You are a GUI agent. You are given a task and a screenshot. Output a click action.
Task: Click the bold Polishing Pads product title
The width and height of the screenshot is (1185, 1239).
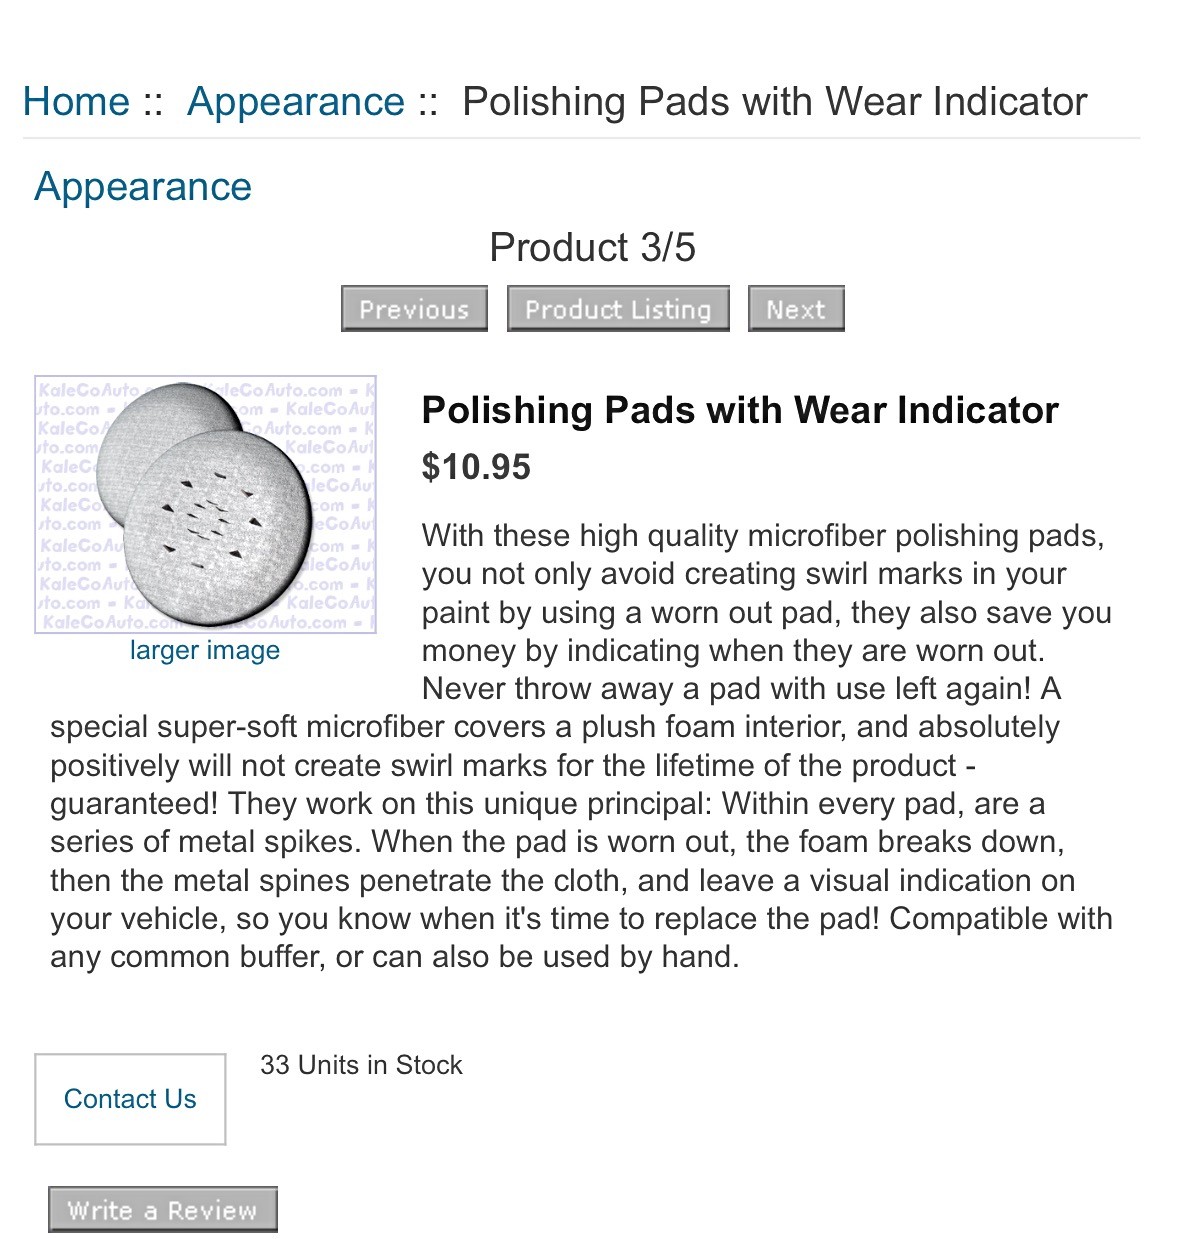(740, 410)
